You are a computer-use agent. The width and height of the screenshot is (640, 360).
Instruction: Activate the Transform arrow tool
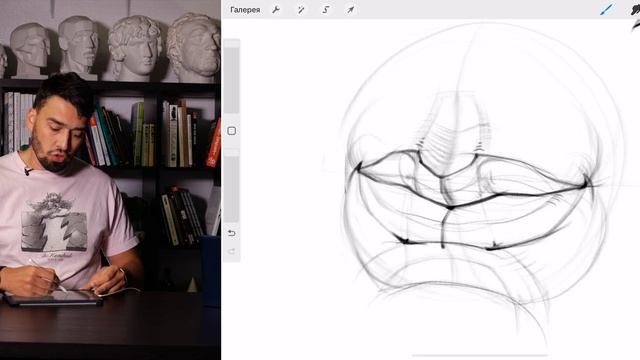click(x=351, y=10)
